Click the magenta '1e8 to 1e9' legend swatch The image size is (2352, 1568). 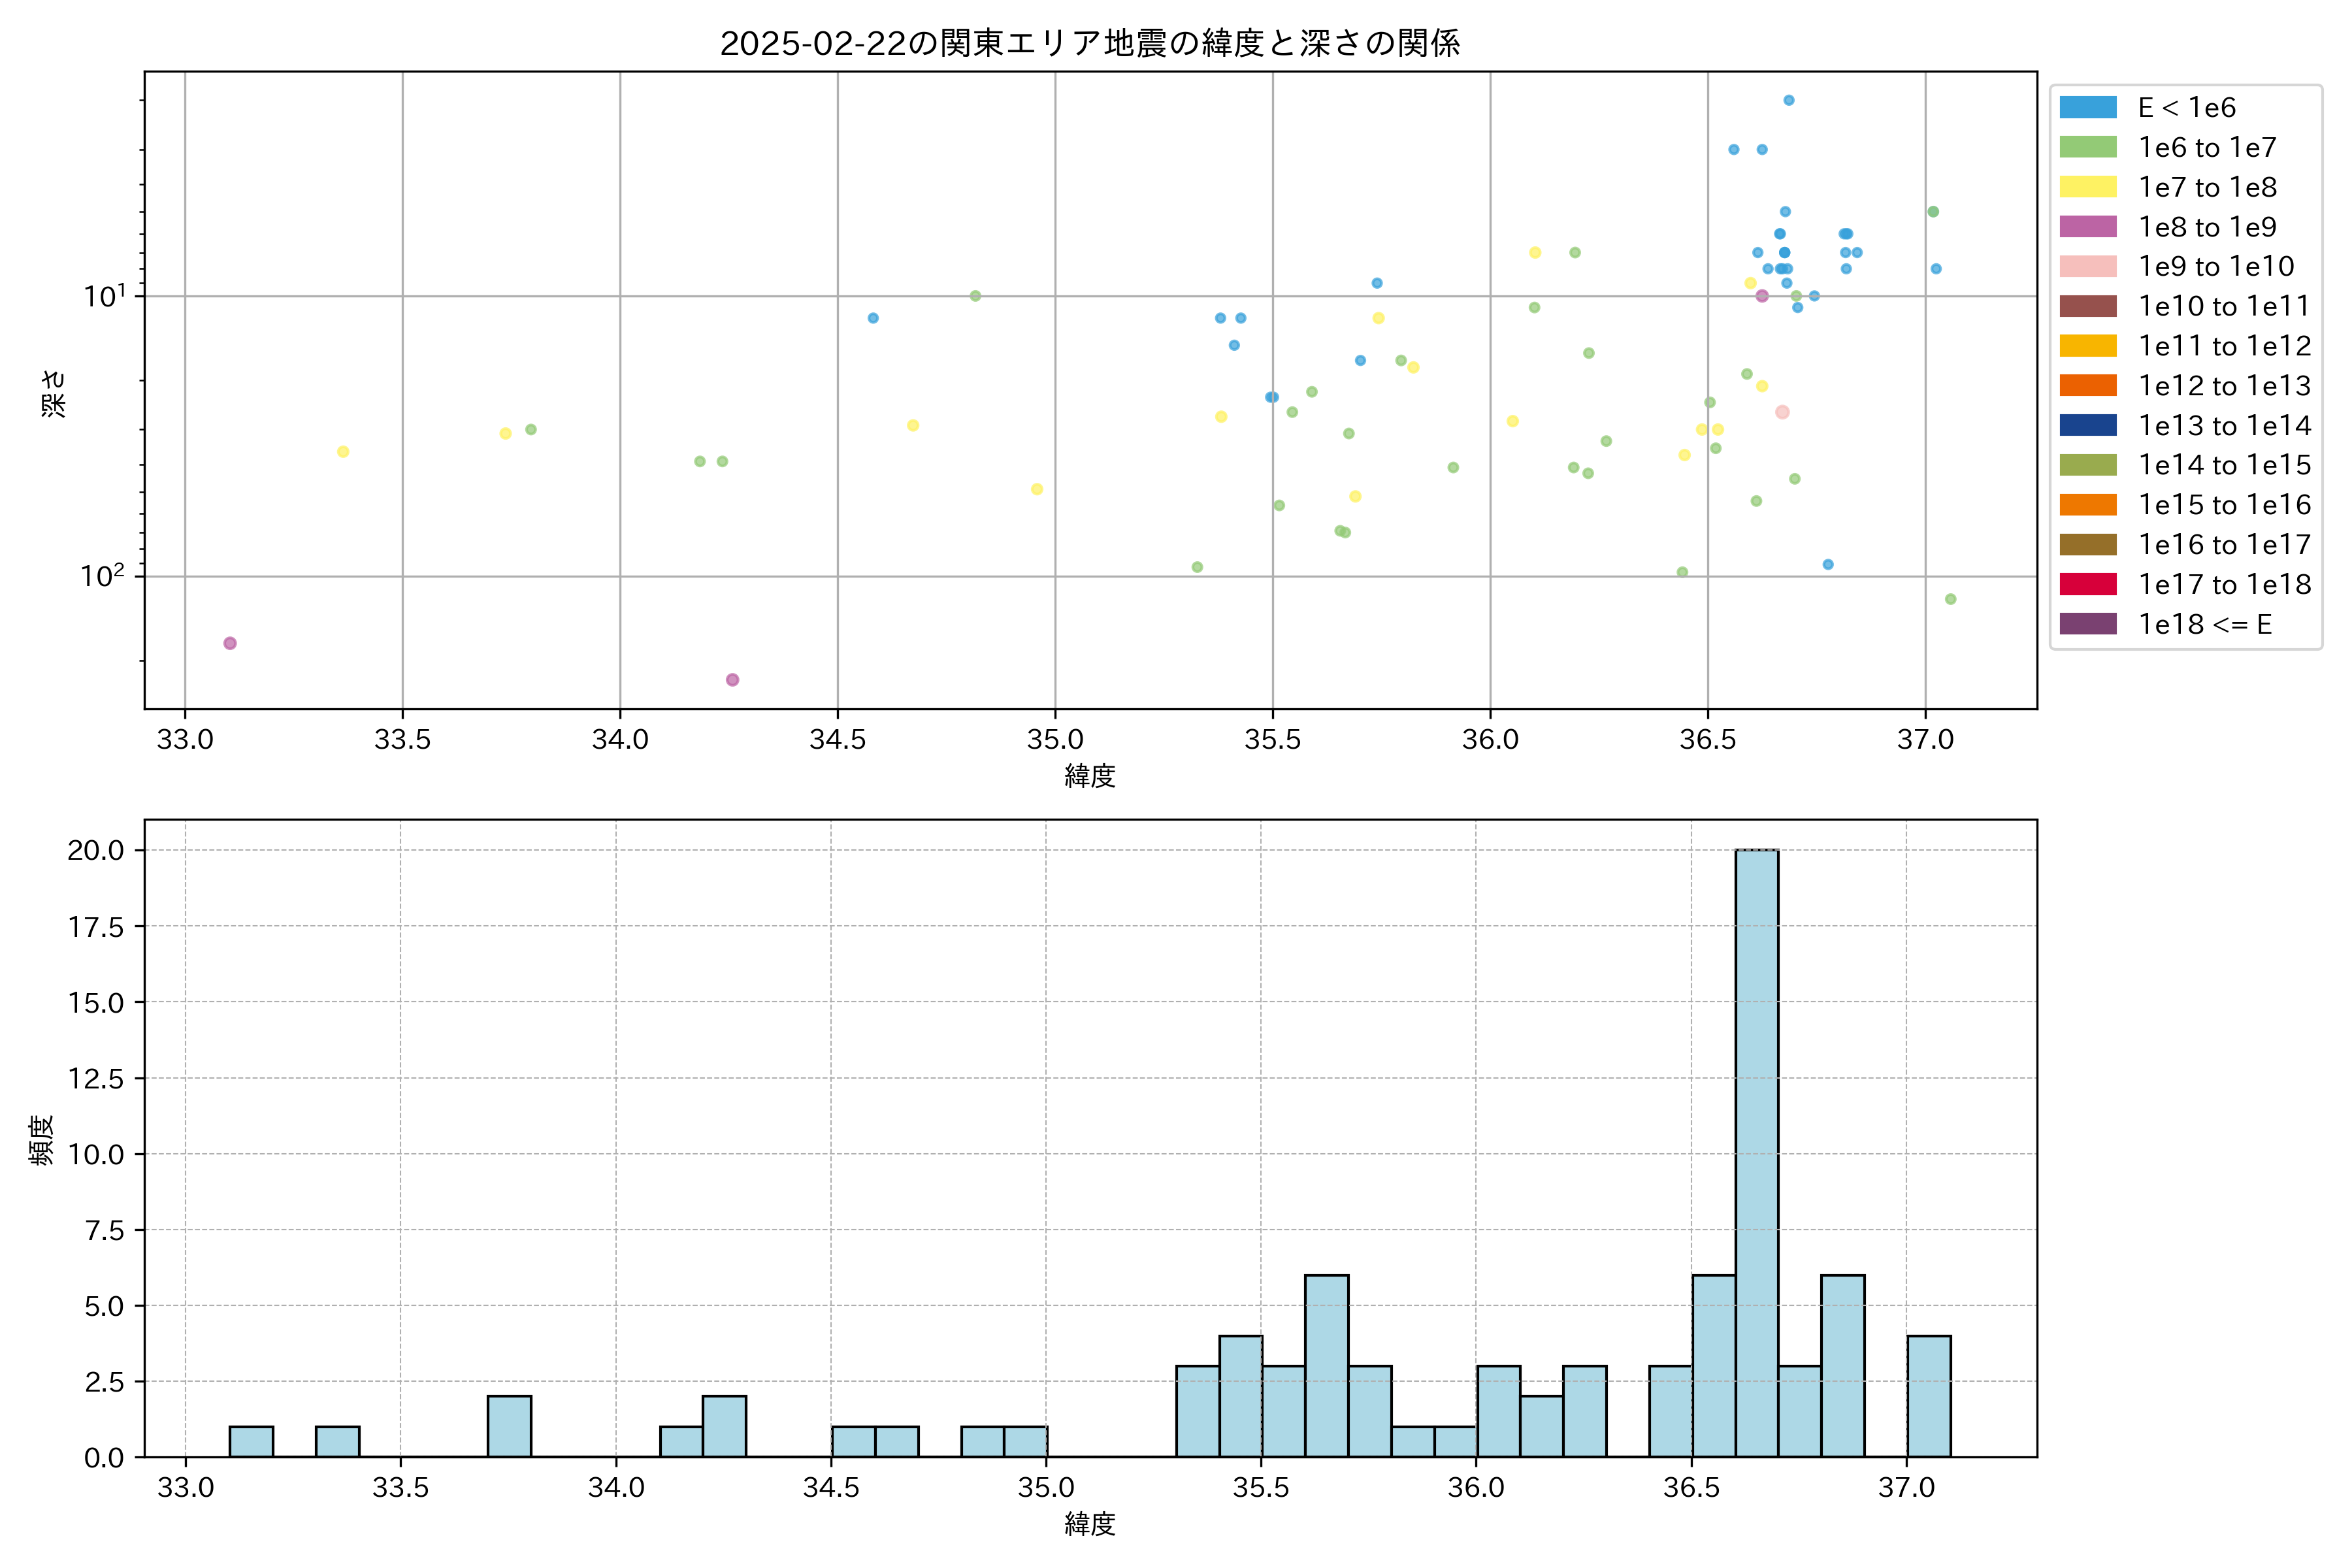2087,227
